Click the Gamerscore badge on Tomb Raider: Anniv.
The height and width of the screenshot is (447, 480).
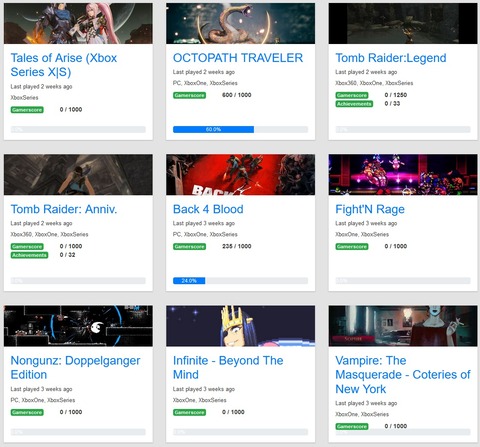[27, 247]
